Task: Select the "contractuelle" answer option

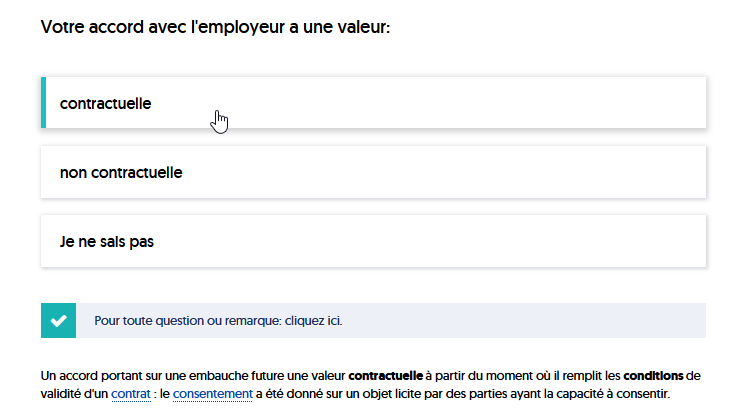Action: coord(374,103)
